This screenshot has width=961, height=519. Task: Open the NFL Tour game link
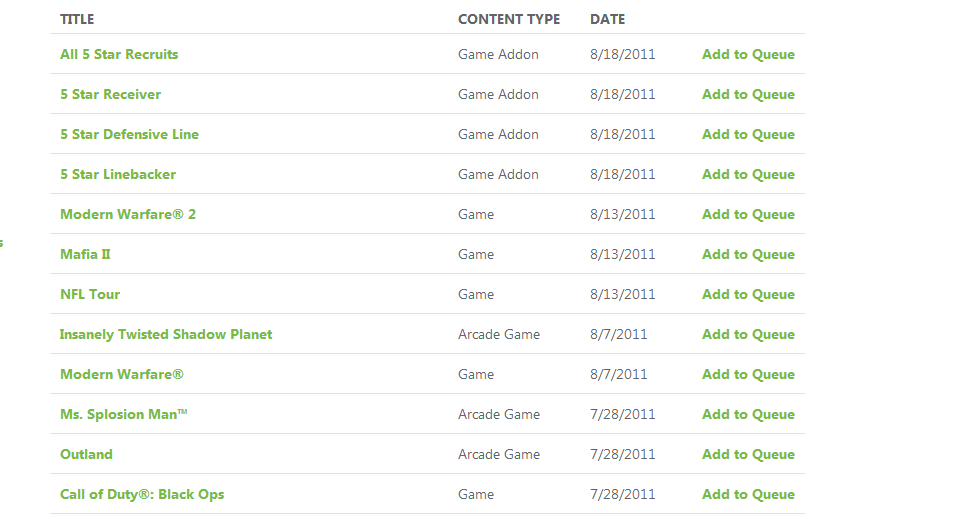click(90, 294)
